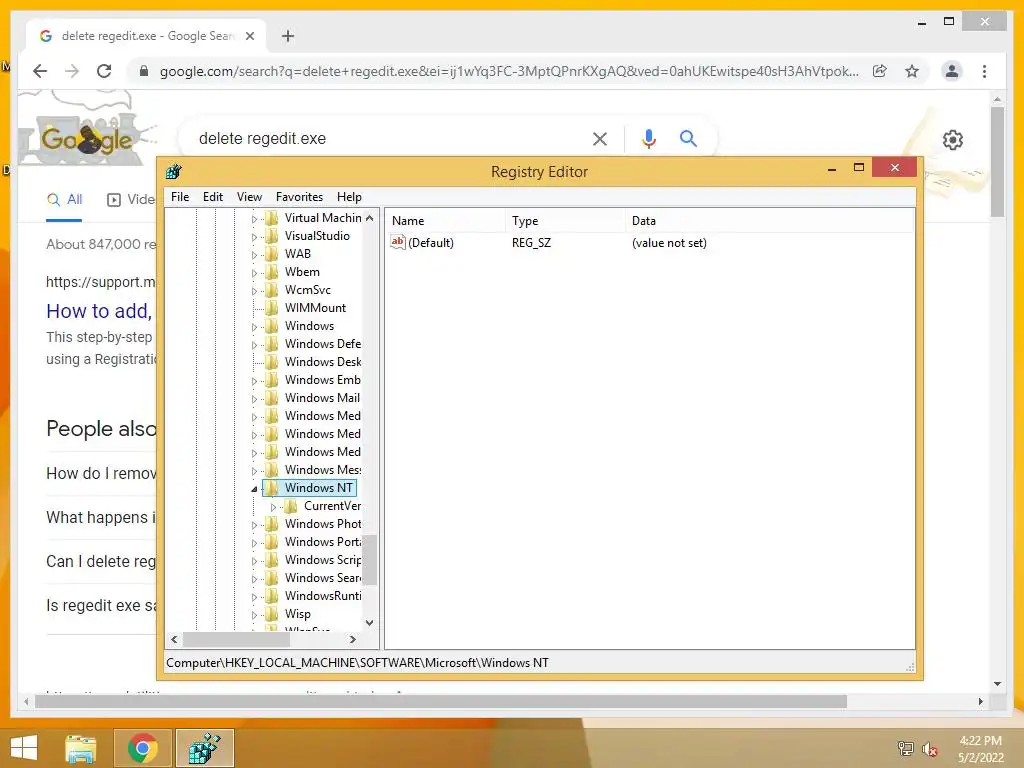Open File Explorer from the taskbar

tap(81, 748)
